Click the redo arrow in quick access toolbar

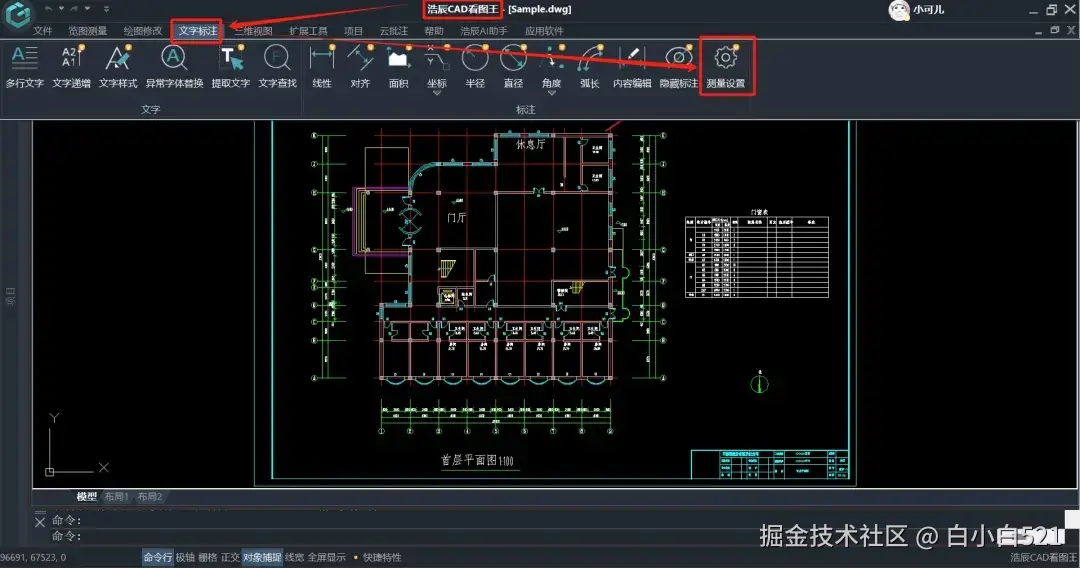point(74,8)
